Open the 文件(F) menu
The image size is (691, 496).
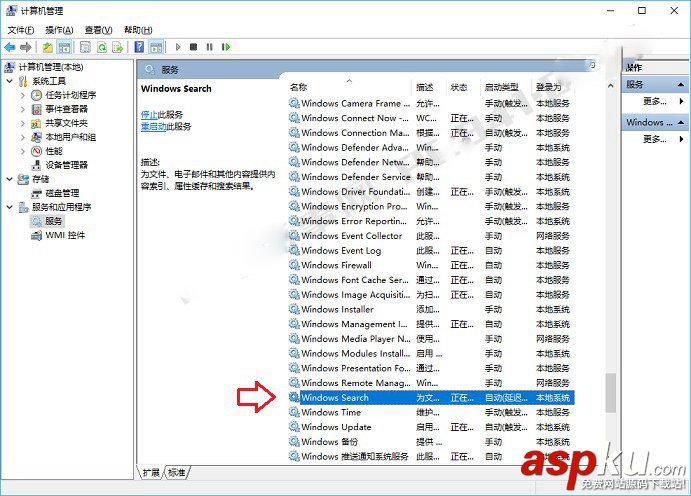click(21, 30)
